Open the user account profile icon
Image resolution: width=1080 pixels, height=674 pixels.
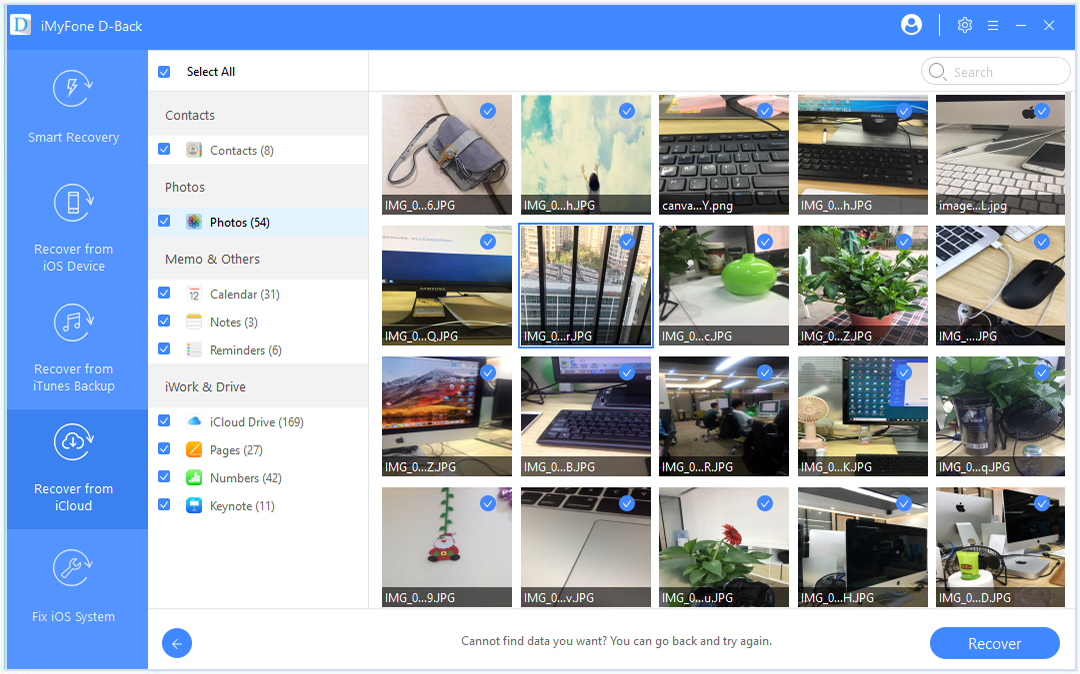point(911,25)
